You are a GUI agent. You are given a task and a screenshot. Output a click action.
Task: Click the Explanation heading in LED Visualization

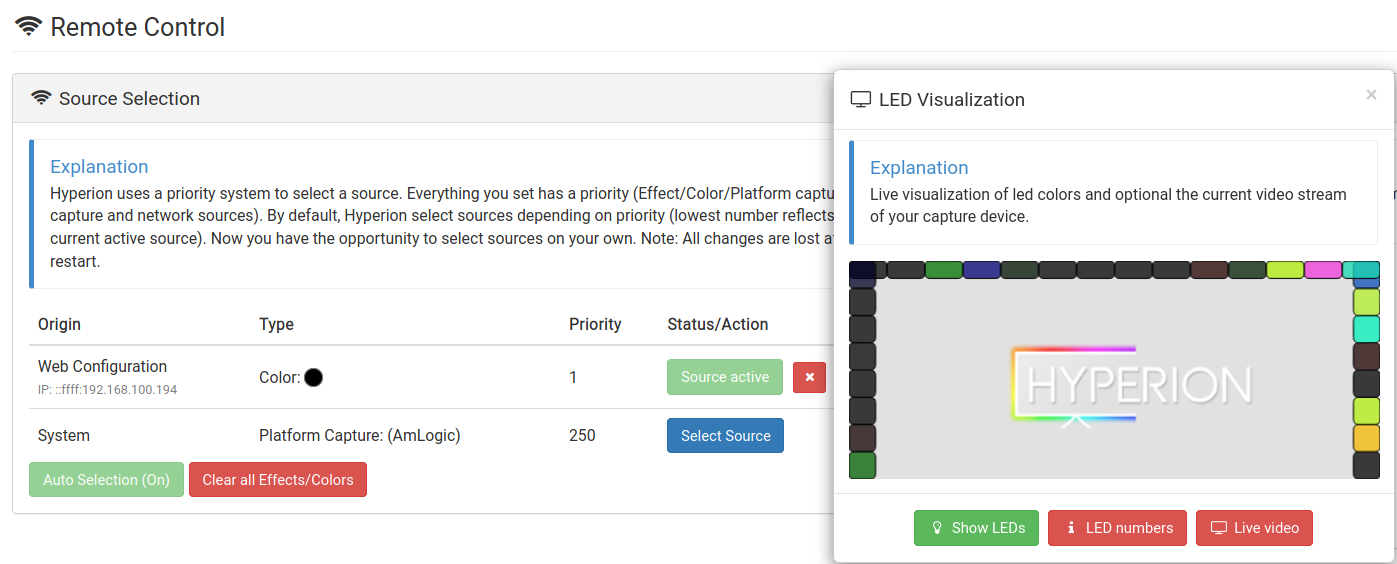(919, 168)
